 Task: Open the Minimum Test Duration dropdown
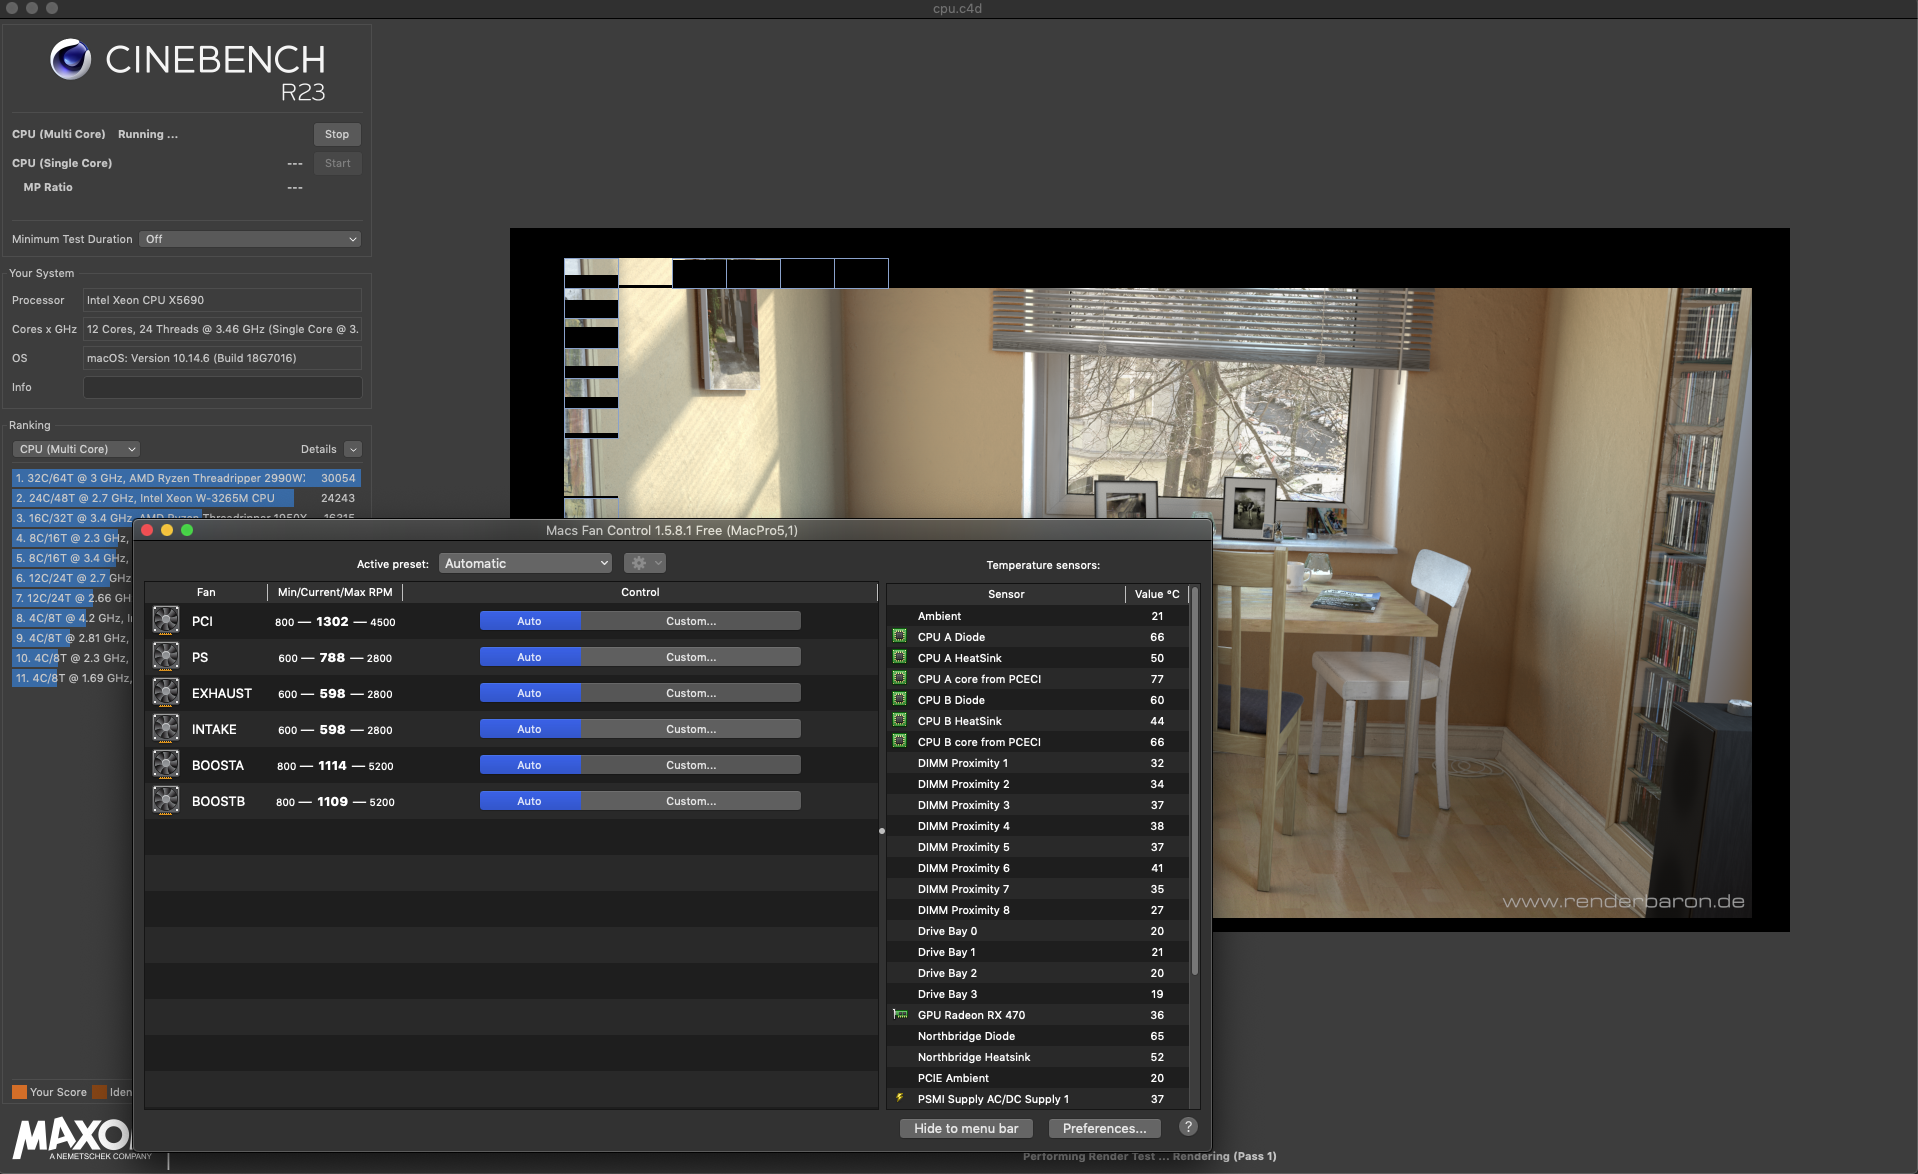(x=250, y=239)
